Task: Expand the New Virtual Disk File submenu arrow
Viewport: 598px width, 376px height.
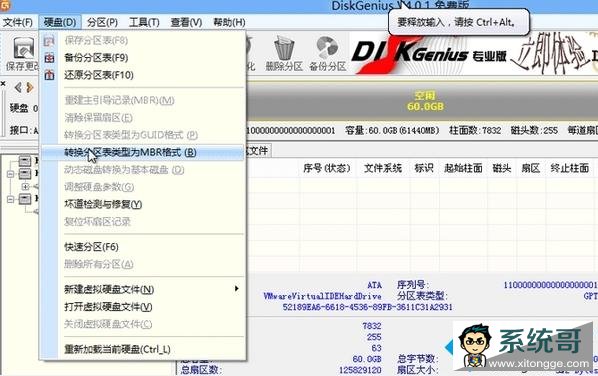Action: (236, 289)
